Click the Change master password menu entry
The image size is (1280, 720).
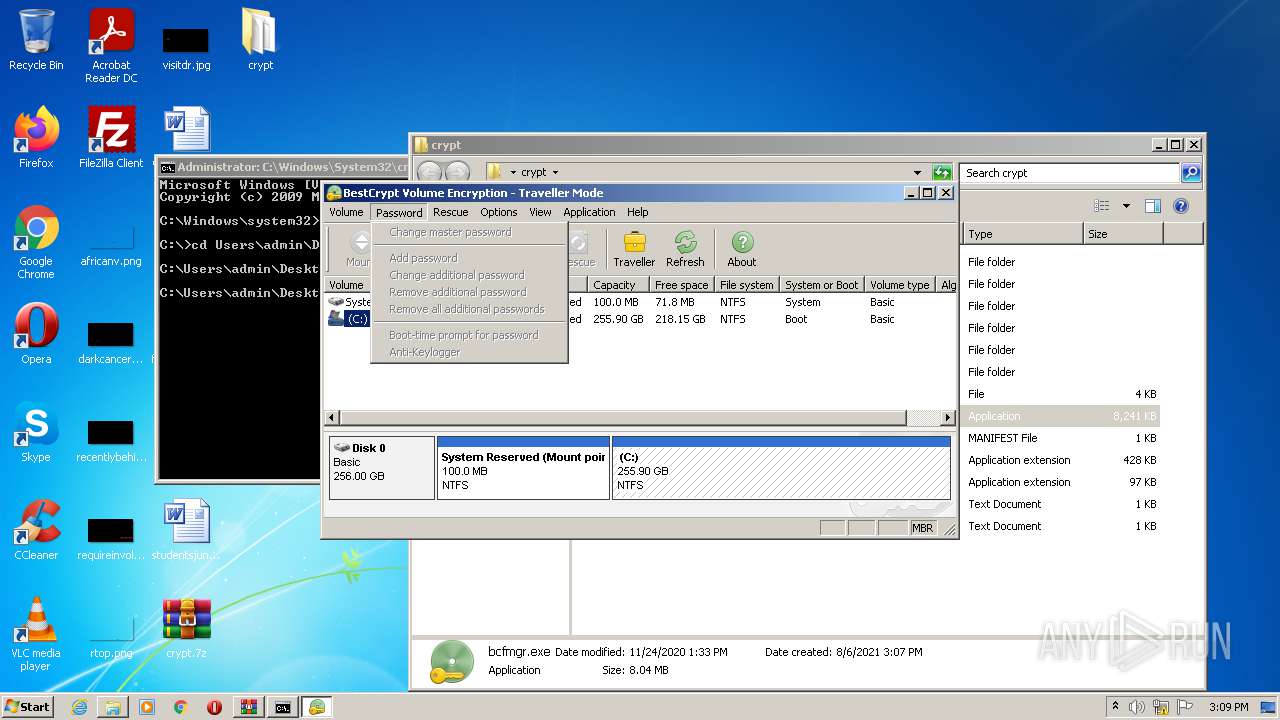(x=450, y=232)
